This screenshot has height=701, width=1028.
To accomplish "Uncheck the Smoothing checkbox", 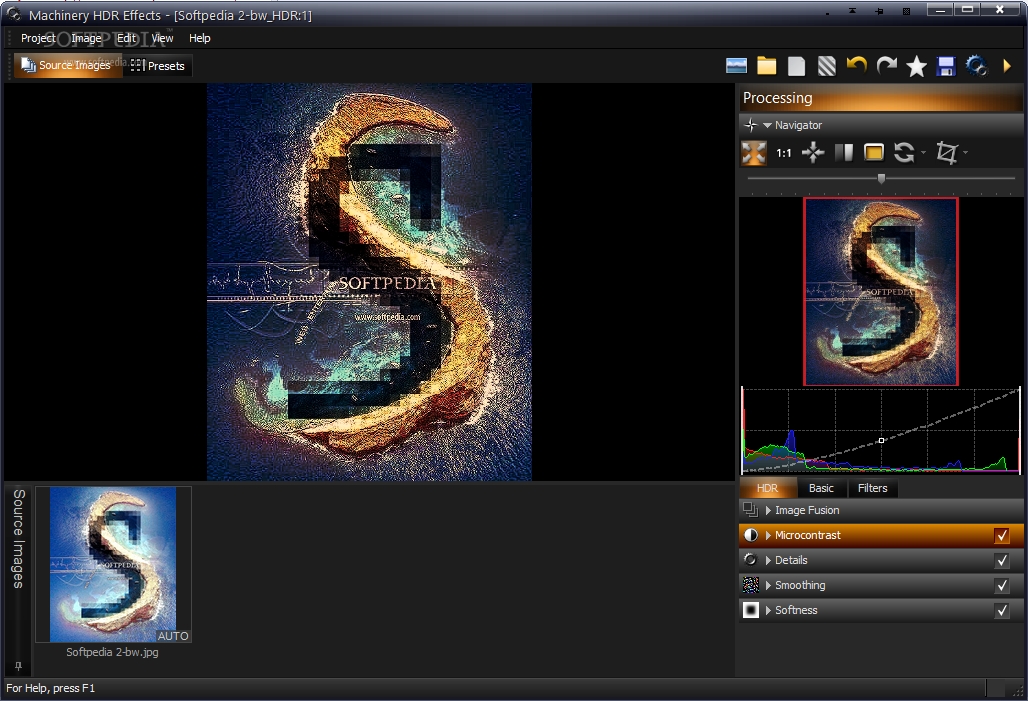I will [1002, 585].
